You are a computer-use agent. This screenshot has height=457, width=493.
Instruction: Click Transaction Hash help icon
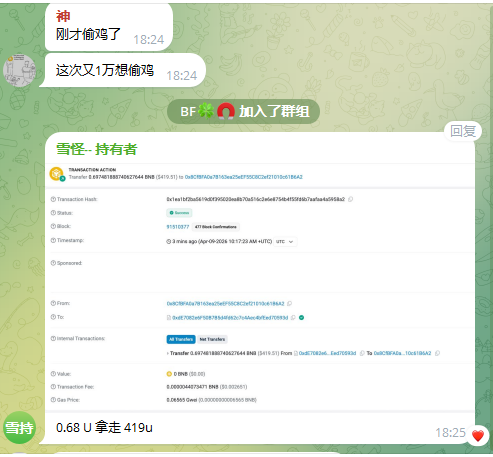click(53, 199)
